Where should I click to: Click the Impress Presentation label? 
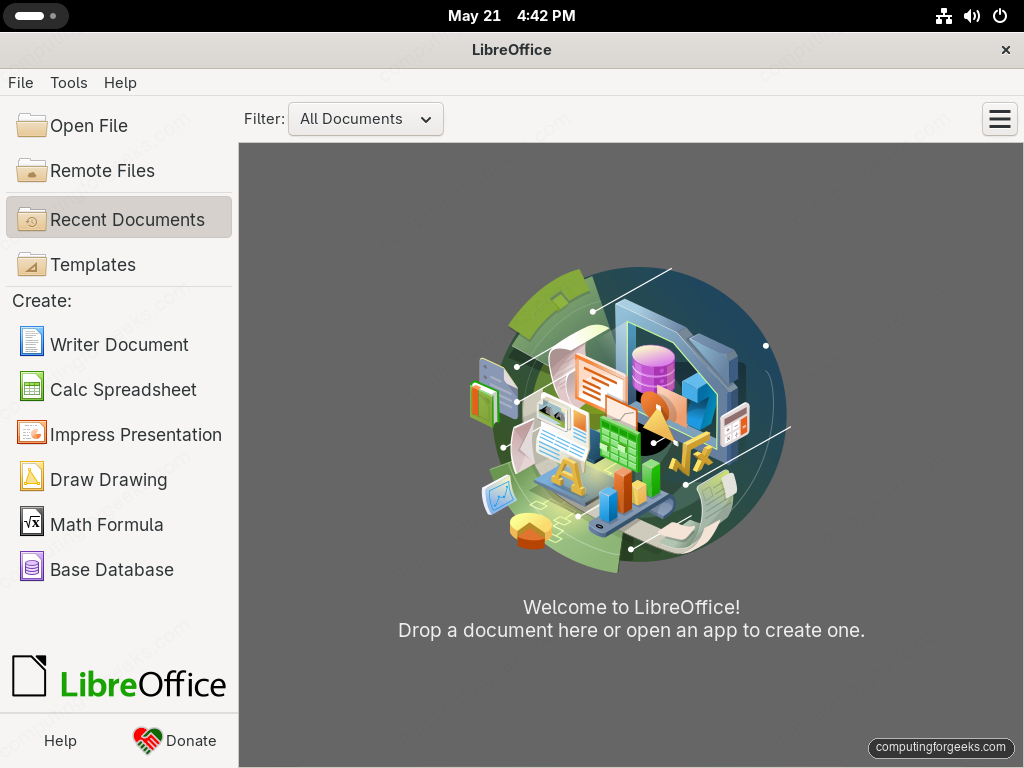[136, 434]
